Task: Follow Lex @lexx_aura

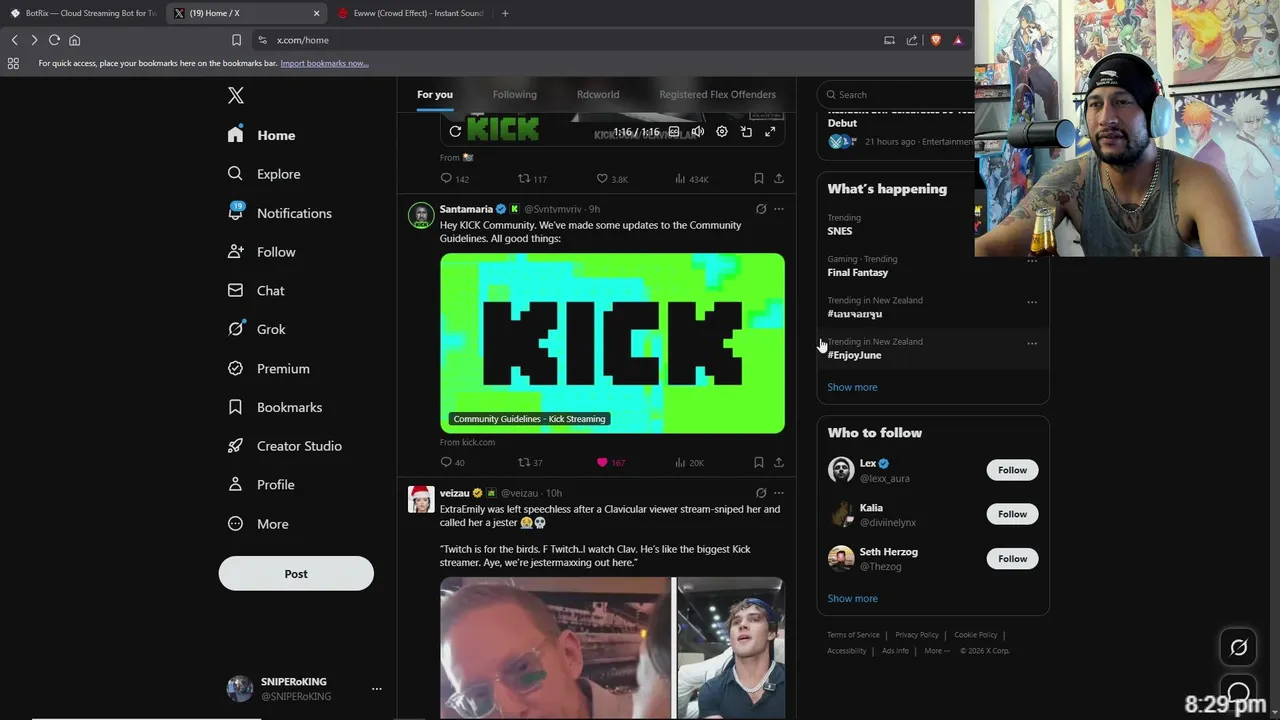Action: pos(1012,470)
